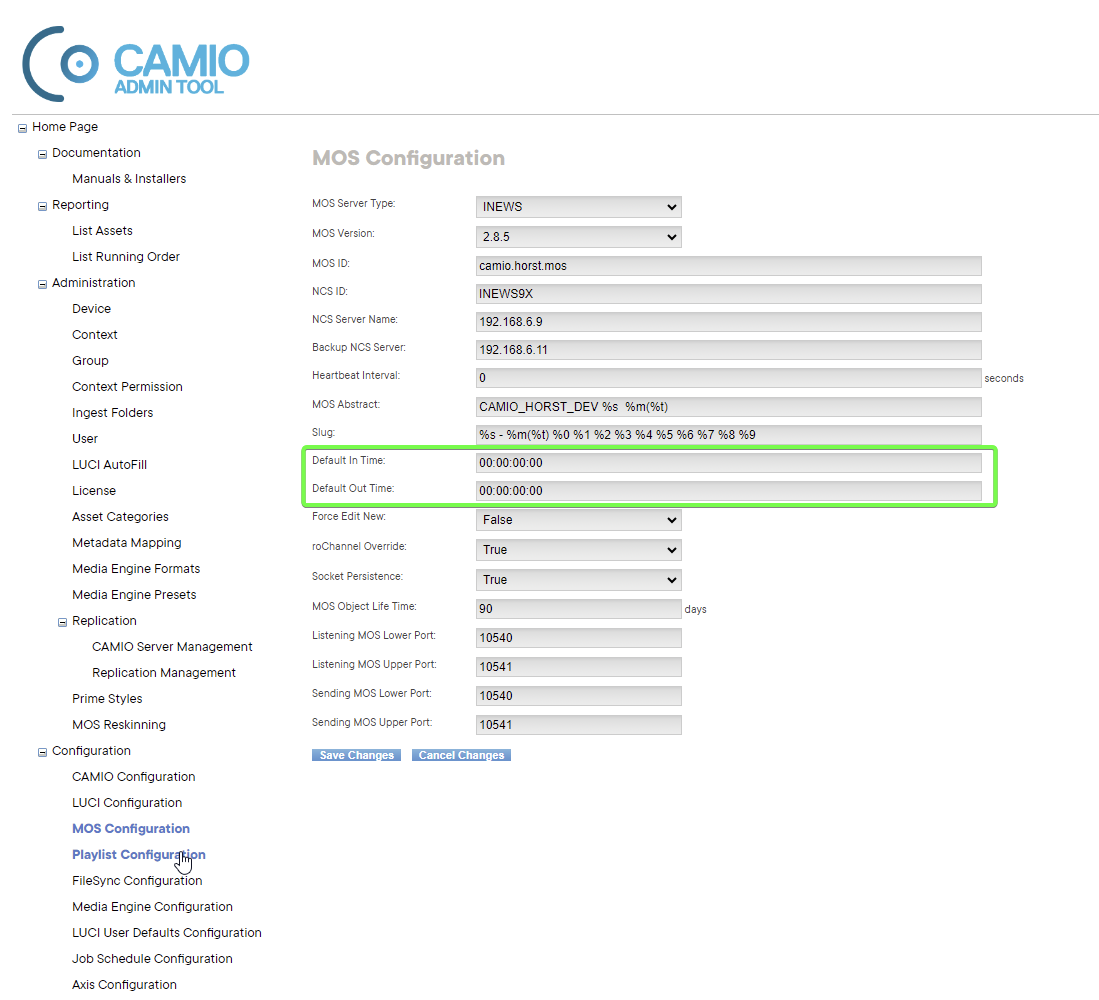This screenshot has height=1000, width=1099.
Task: Open CAMIO Configuration page
Action: [x=134, y=776]
